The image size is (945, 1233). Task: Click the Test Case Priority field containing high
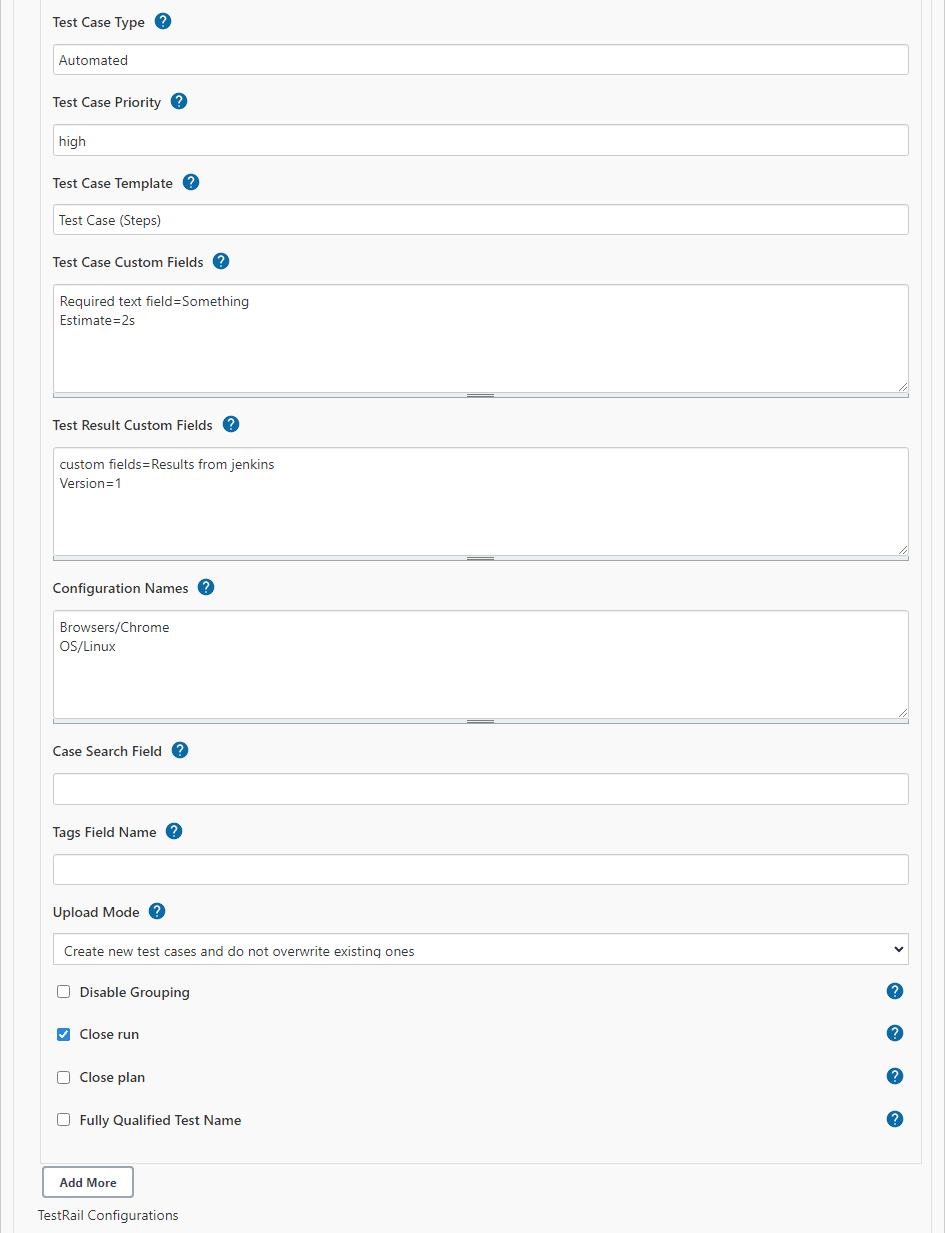[481, 140]
